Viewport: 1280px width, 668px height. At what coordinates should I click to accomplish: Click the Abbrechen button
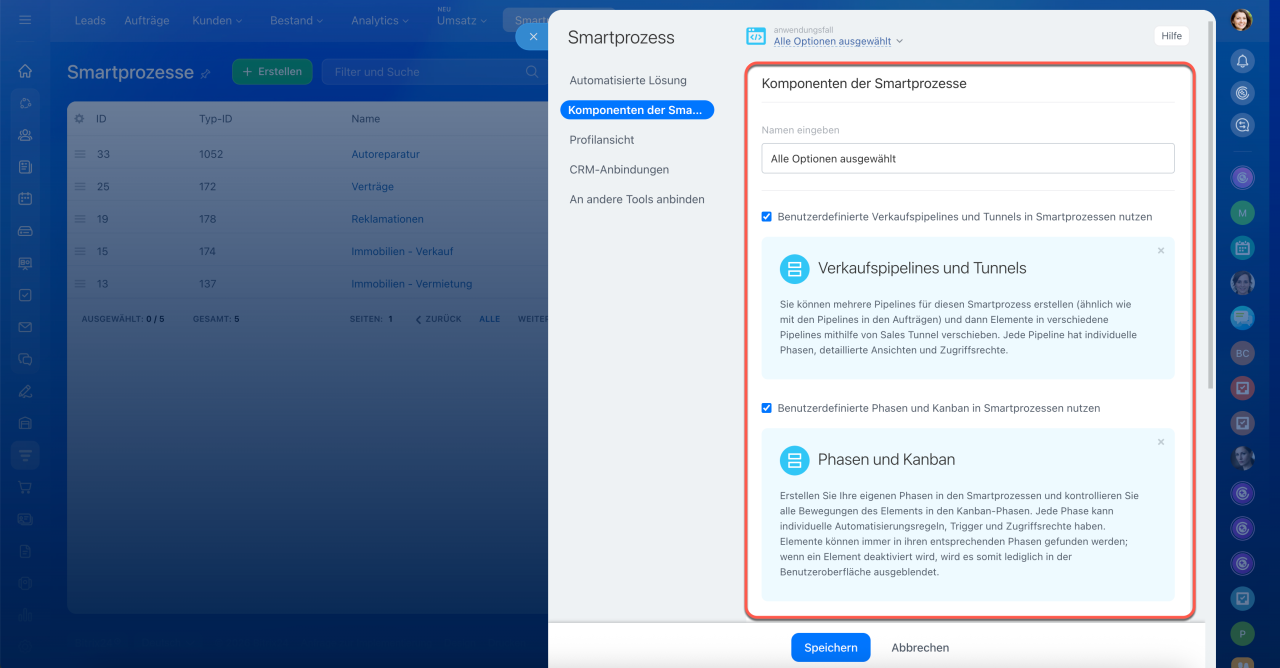pos(920,647)
